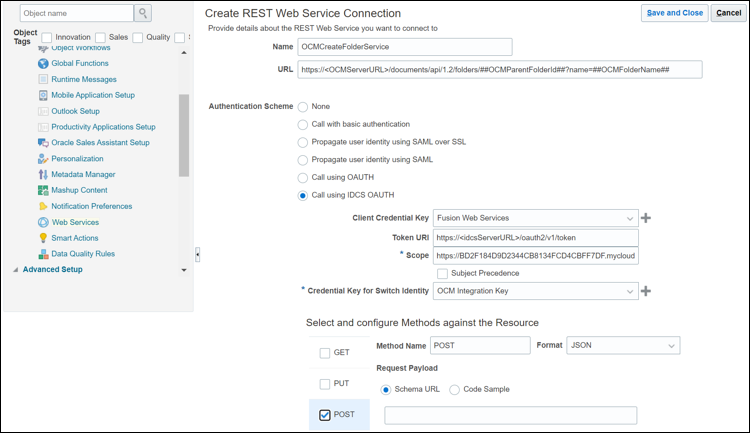The height and width of the screenshot is (433, 750).
Task: Click into the Token URI field
Action: pyautogui.click(x=536, y=237)
